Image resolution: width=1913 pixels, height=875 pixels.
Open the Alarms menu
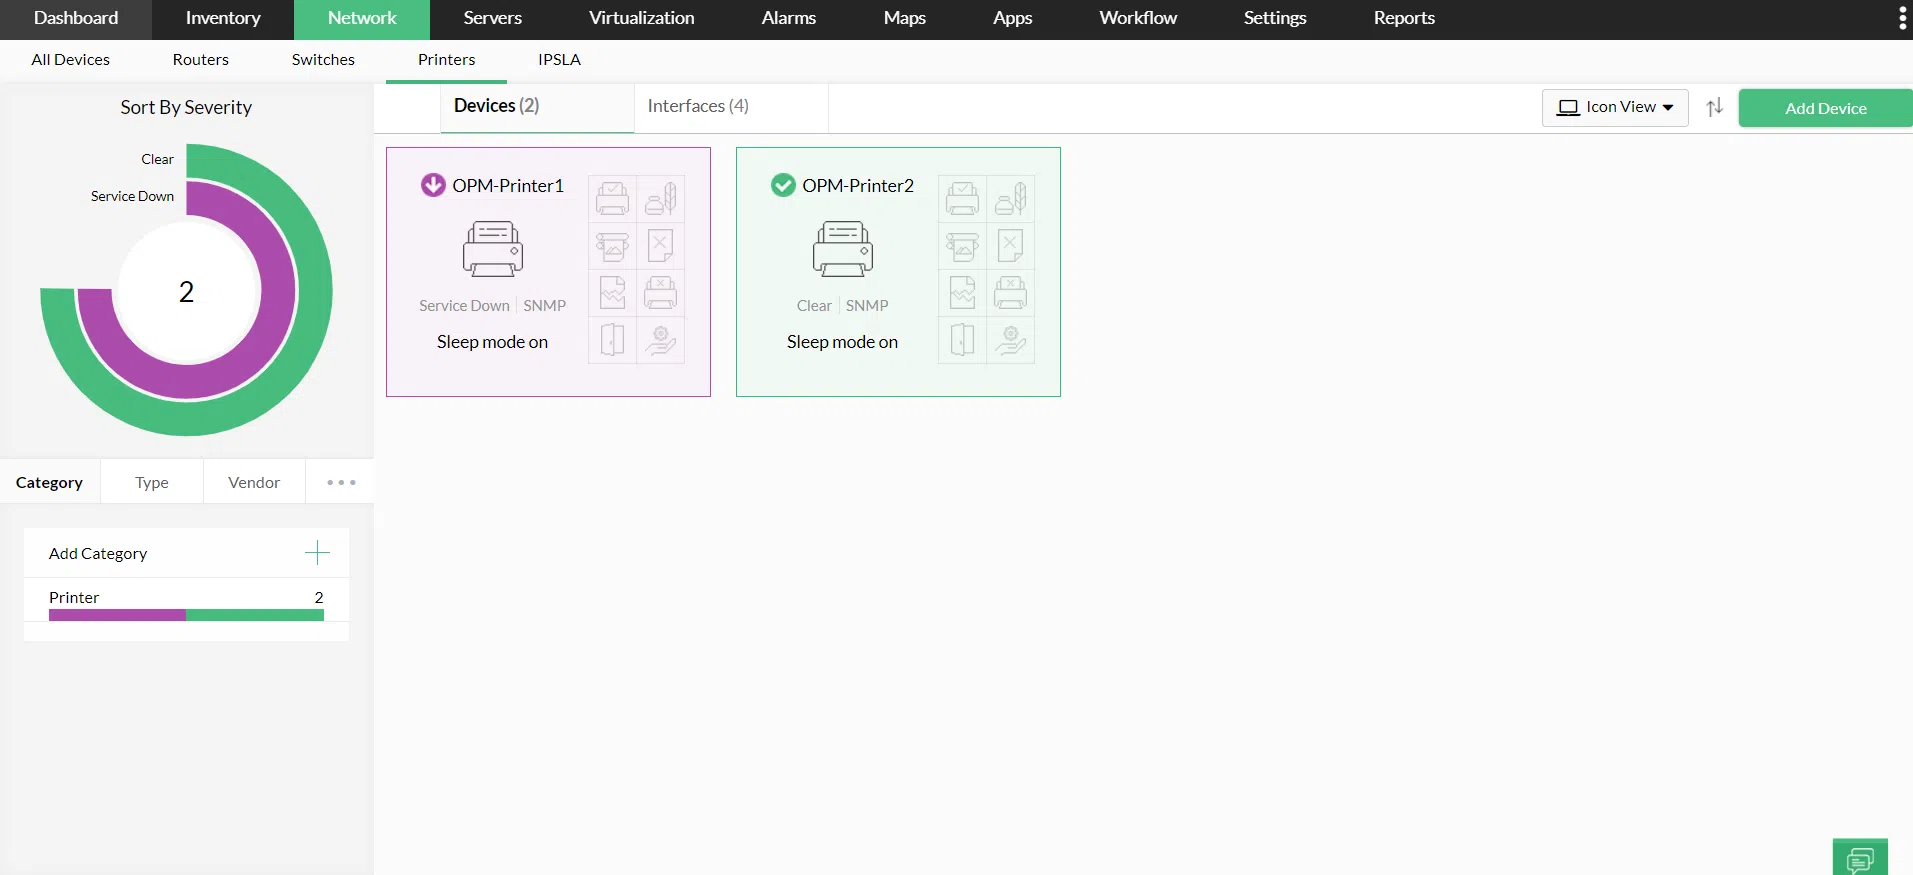tap(788, 18)
